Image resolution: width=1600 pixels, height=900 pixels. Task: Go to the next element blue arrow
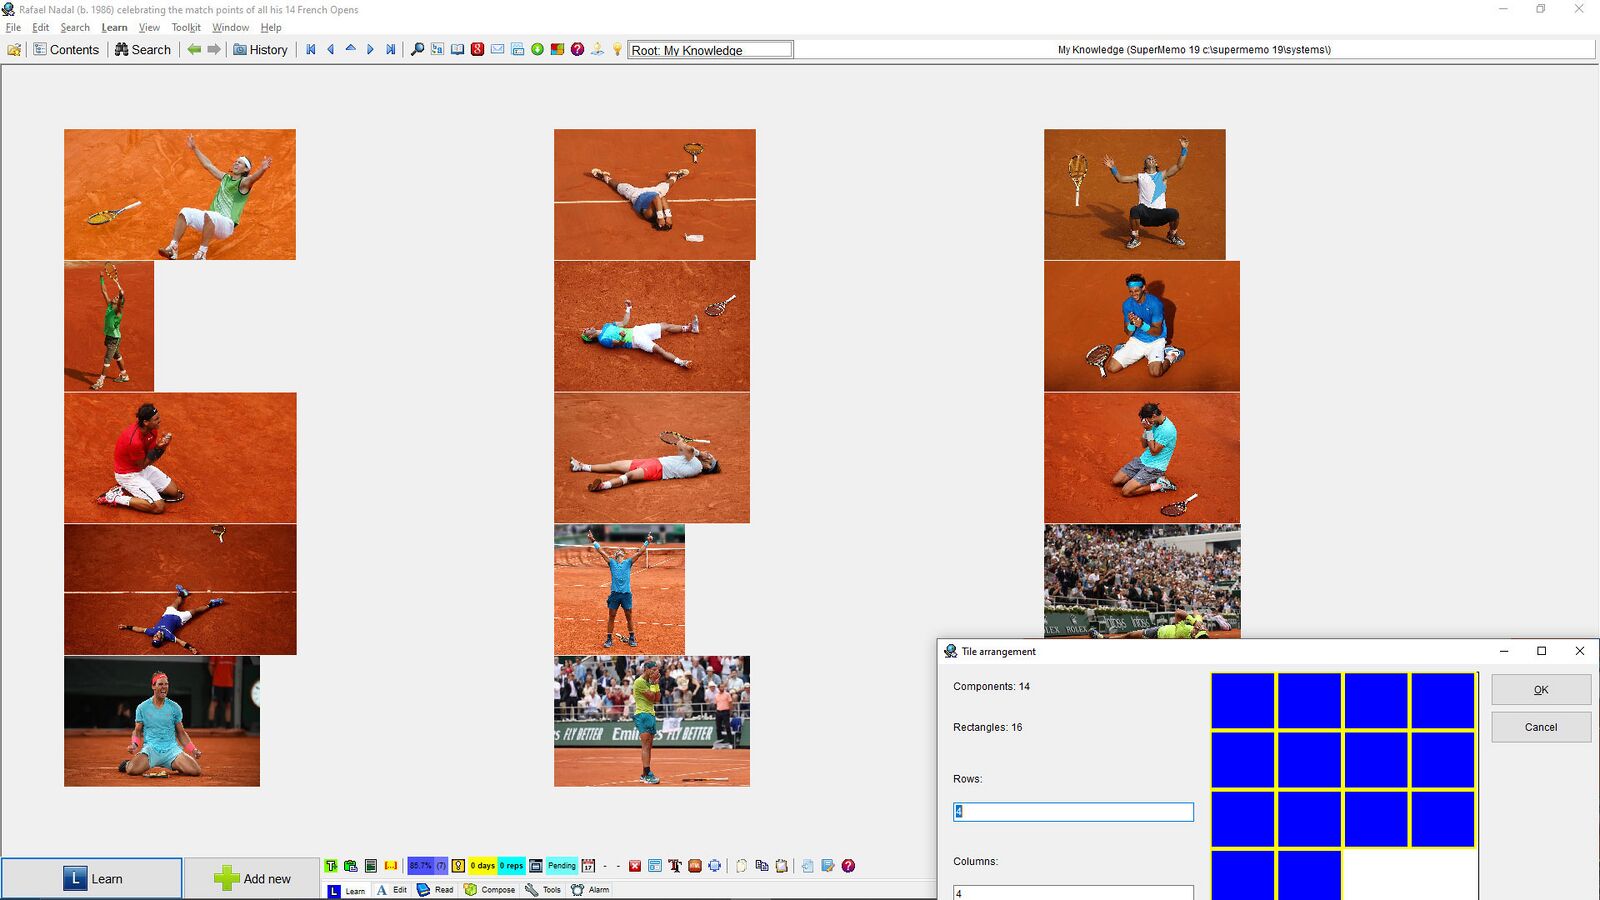tap(371, 49)
